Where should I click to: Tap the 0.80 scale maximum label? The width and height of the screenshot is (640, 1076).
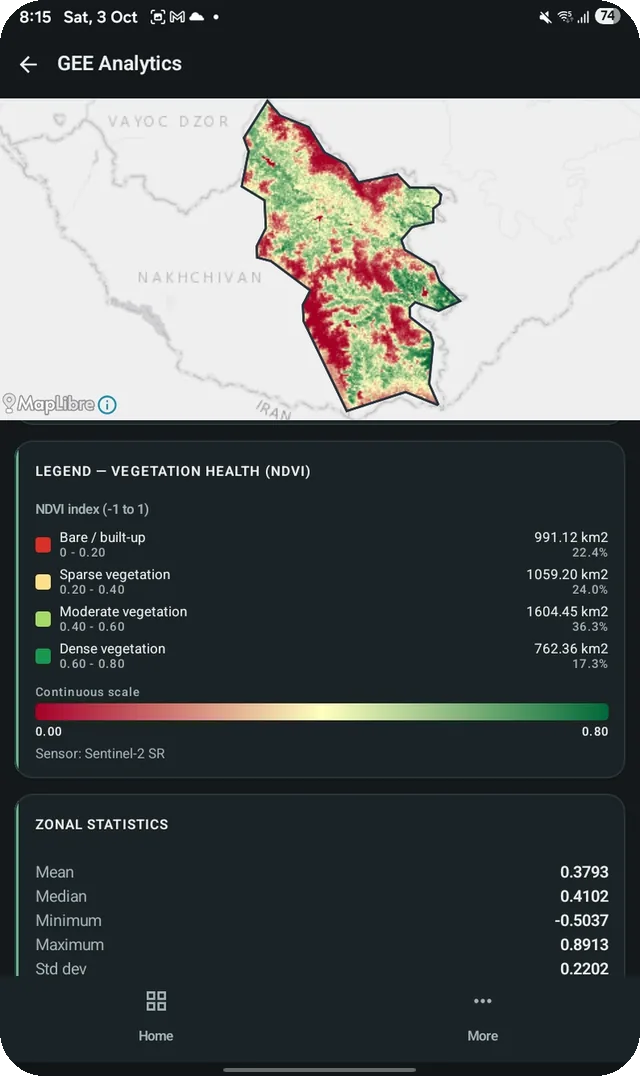click(595, 732)
